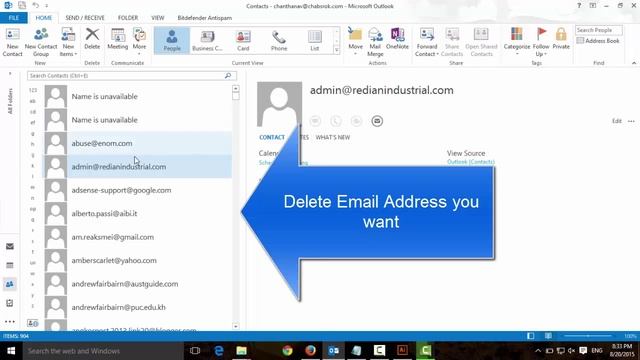Select the abuse@enom.com contact
The height and width of the screenshot is (360, 640).
[138, 143]
